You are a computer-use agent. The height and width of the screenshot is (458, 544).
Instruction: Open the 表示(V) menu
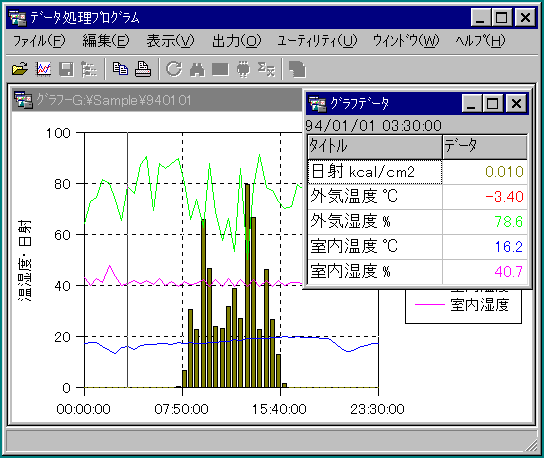coord(170,41)
